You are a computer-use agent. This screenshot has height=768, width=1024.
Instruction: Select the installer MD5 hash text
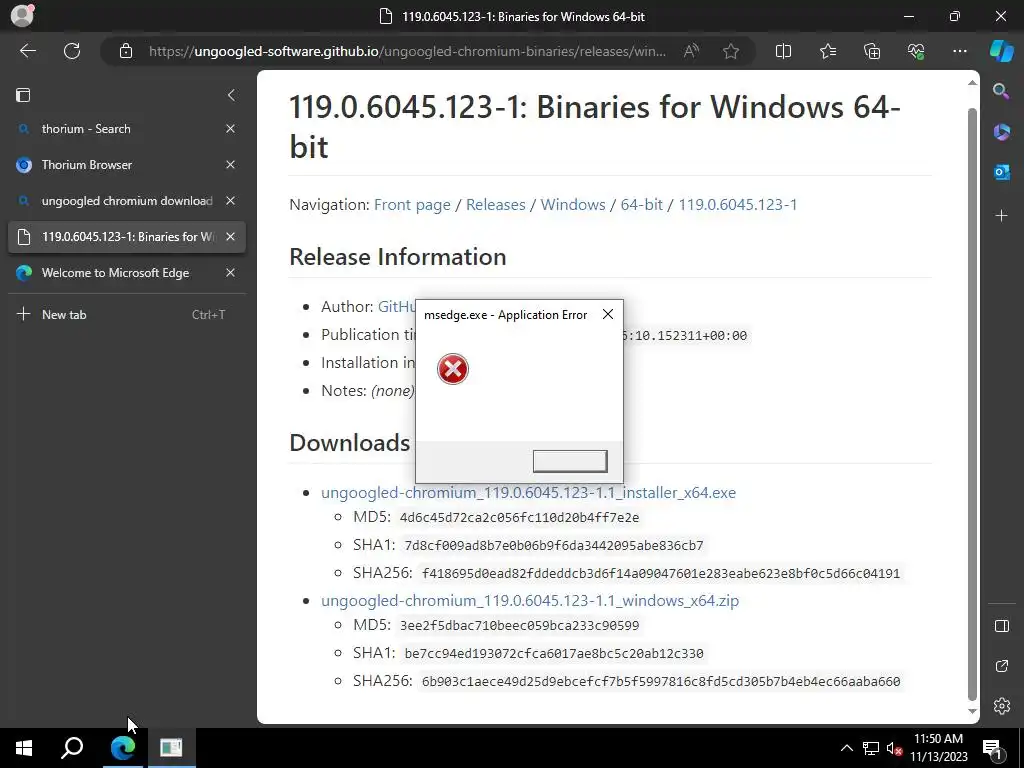coord(519,518)
